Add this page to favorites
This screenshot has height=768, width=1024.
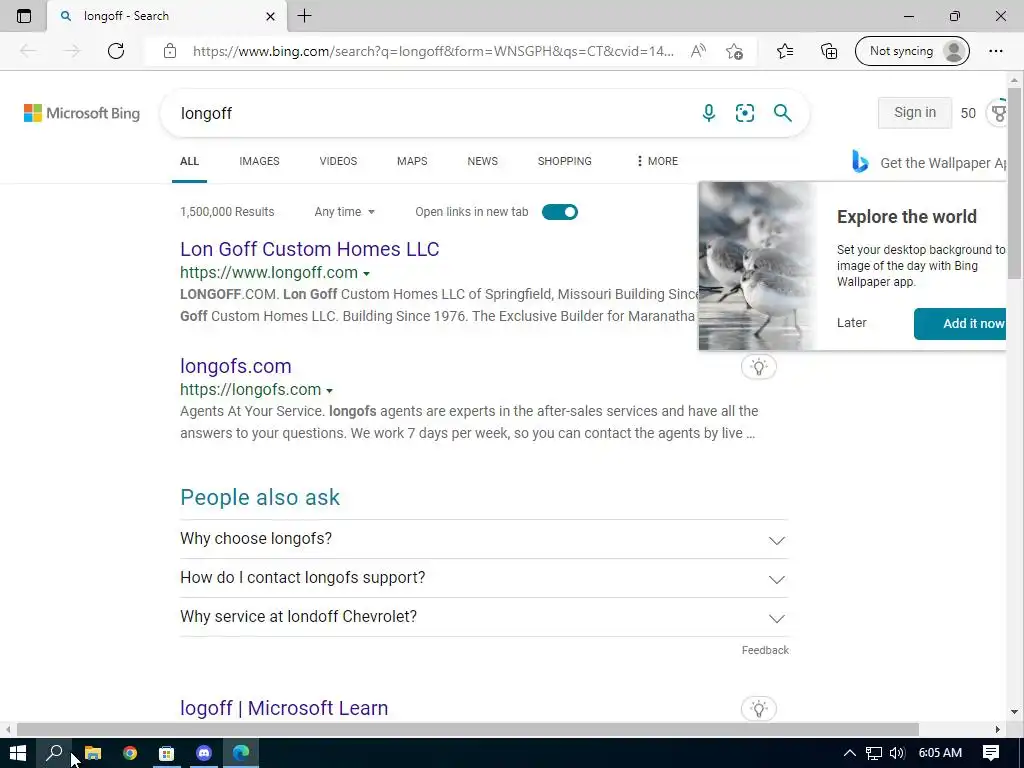(734, 51)
